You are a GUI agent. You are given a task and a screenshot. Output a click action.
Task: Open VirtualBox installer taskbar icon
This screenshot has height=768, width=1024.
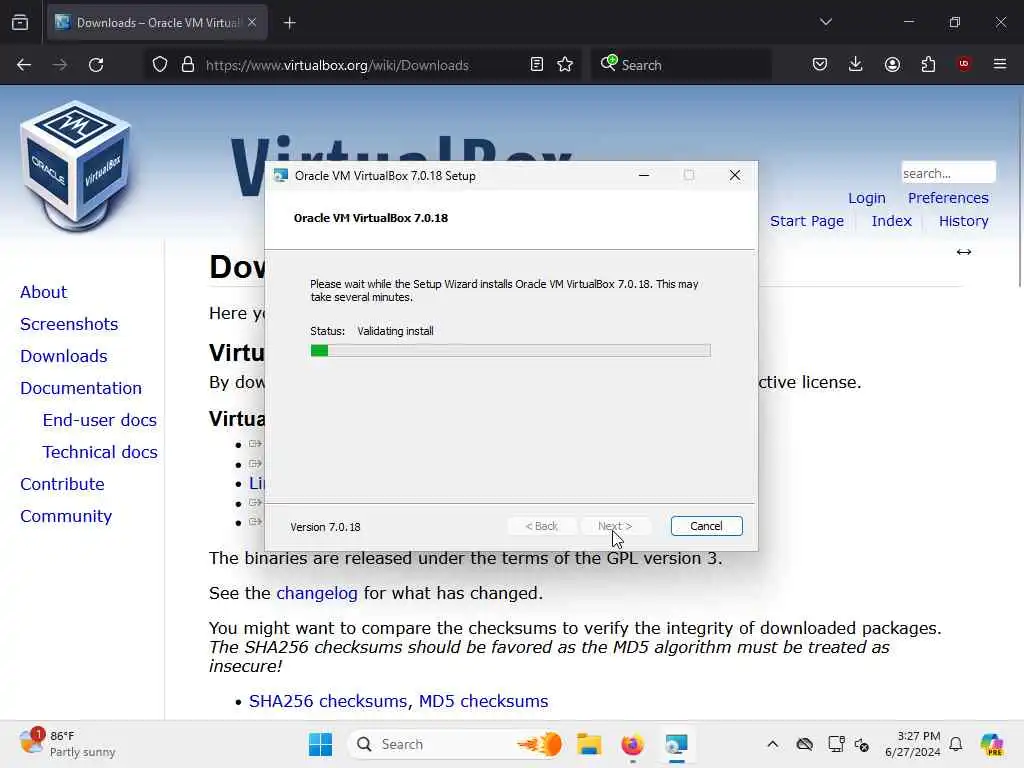[x=676, y=744]
